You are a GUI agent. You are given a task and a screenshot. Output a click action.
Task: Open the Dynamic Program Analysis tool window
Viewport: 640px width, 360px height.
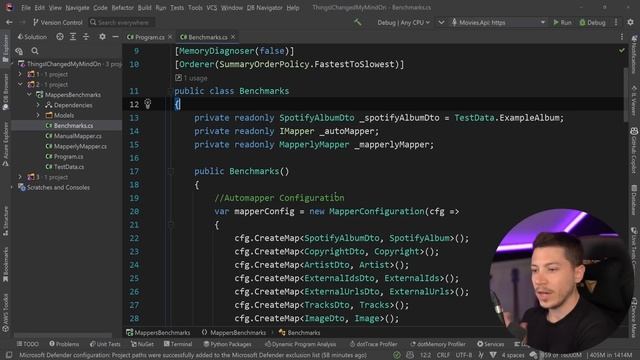click(x=300, y=344)
